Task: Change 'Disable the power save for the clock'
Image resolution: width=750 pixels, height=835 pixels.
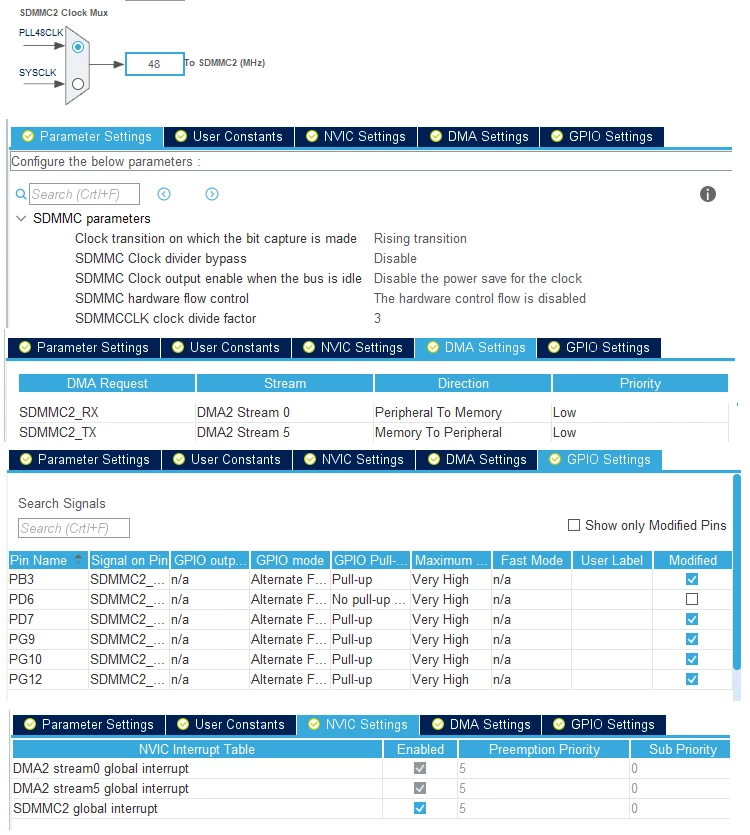Action: point(478,279)
